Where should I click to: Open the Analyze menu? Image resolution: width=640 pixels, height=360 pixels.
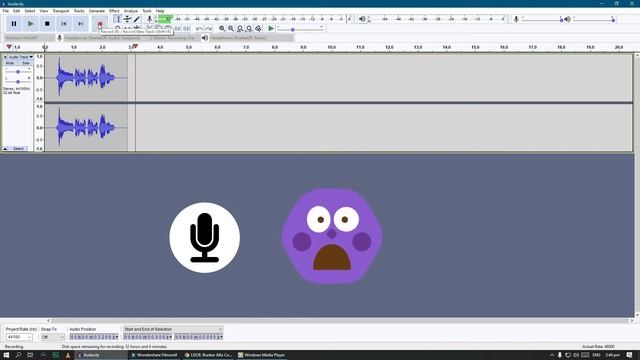131,11
